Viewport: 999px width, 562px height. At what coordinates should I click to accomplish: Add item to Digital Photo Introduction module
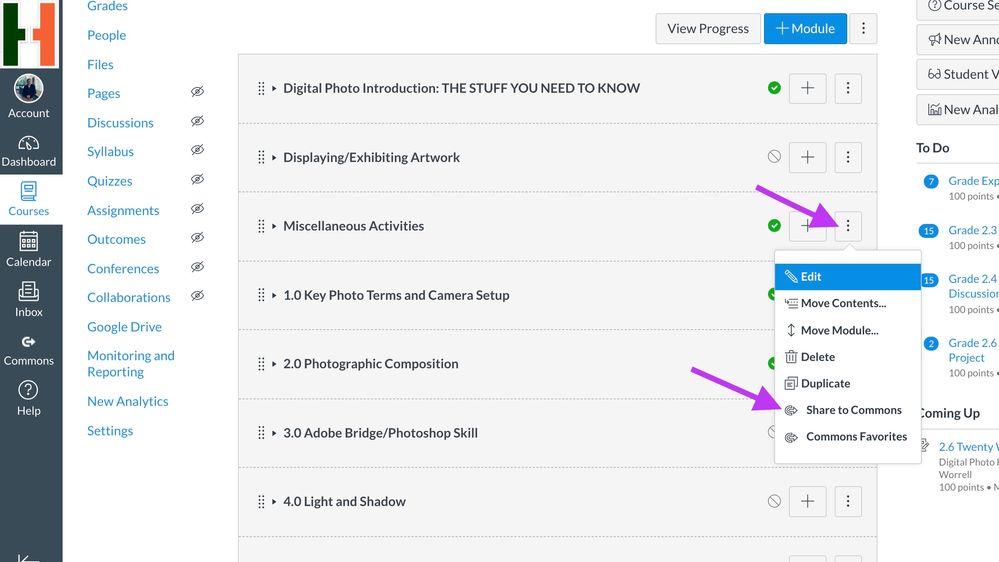click(807, 88)
